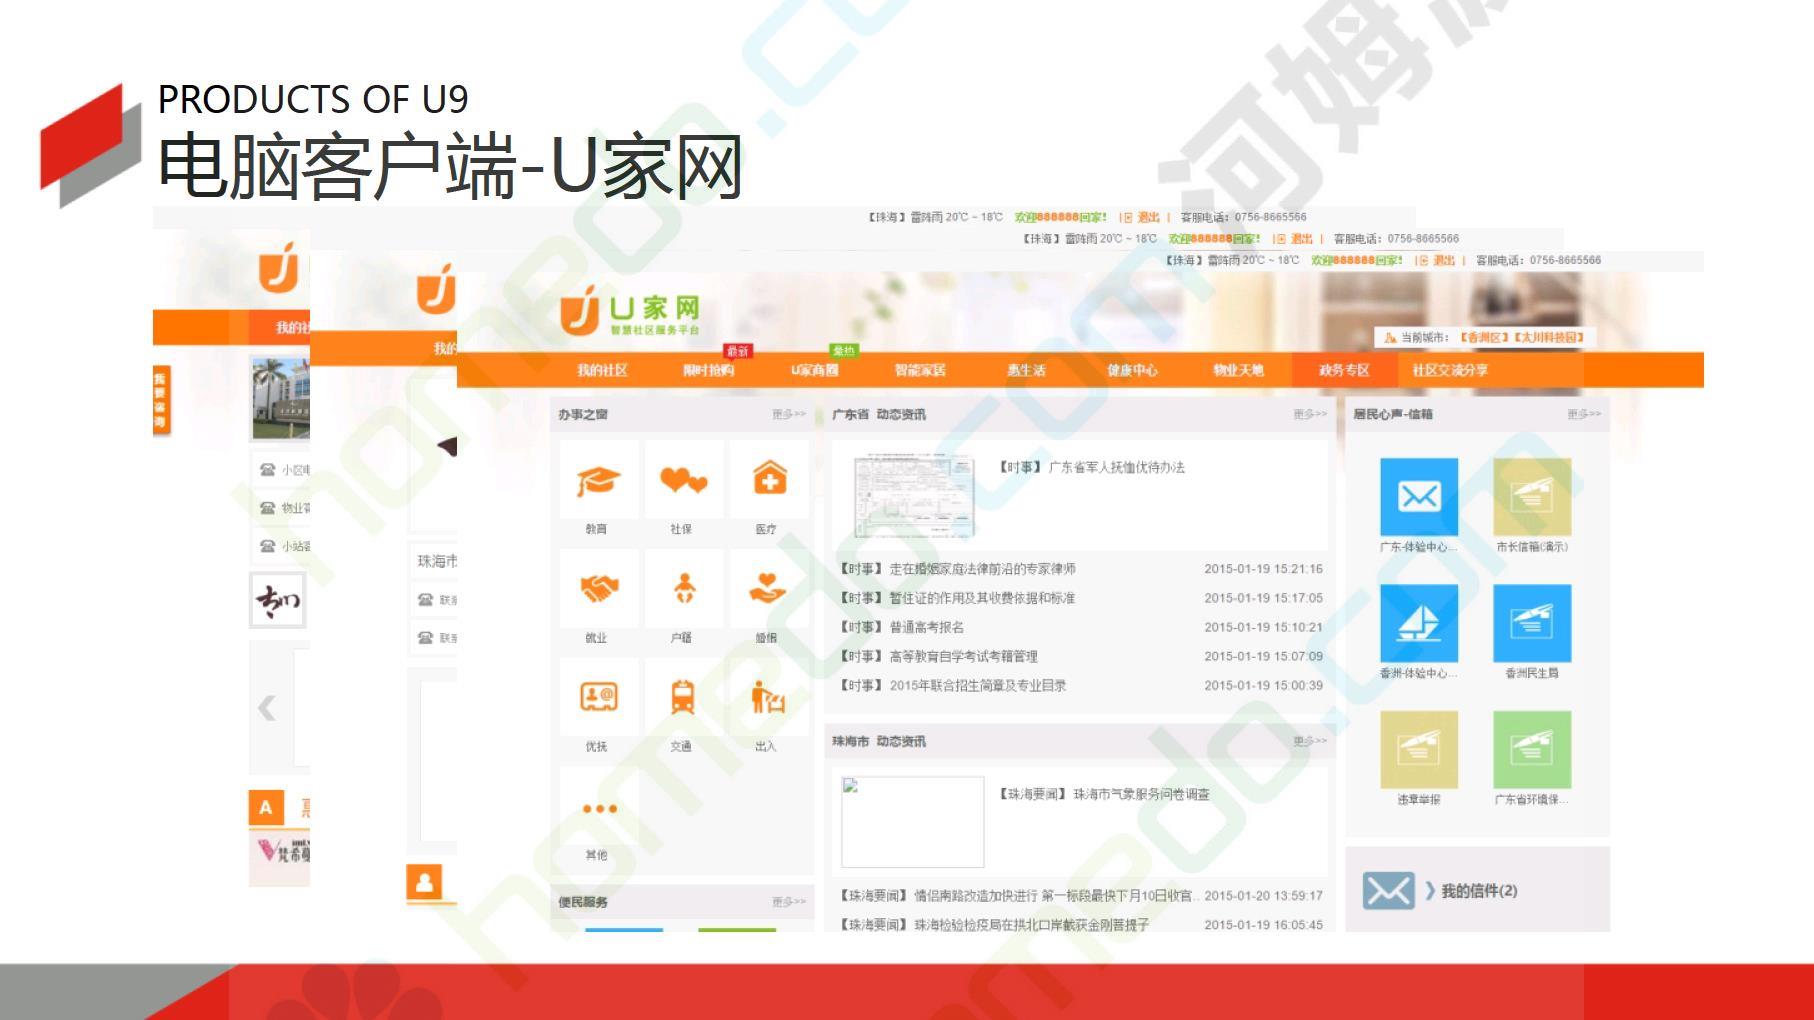1814x1020 pixels.
Task: Open the 医疗 medical house icon
Action: 768,479
